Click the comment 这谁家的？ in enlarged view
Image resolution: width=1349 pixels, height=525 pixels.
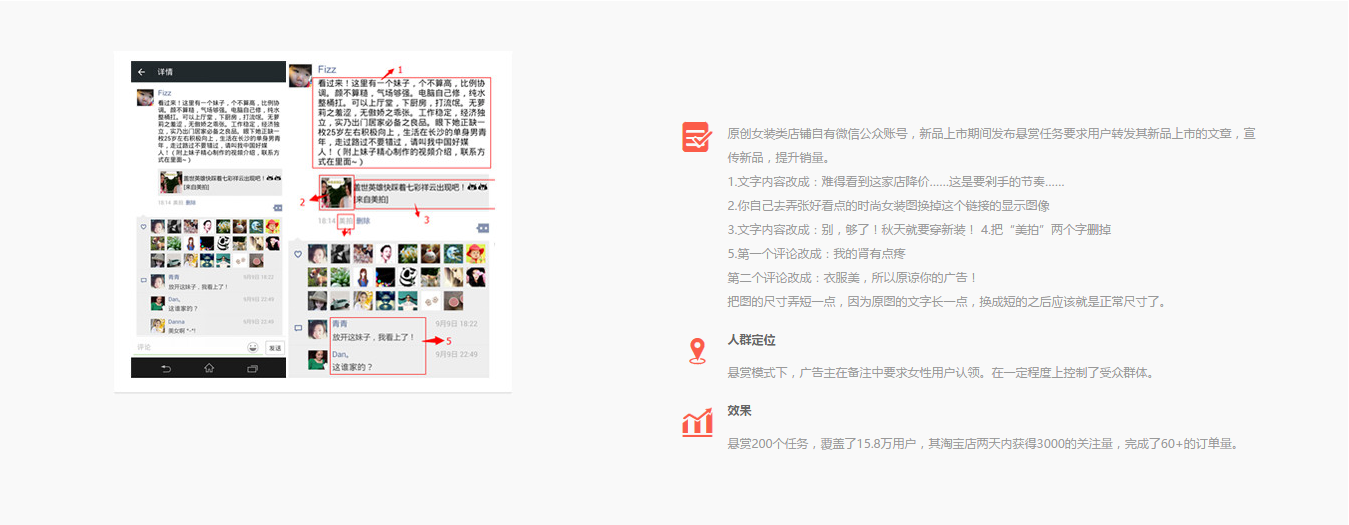[x=352, y=367]
